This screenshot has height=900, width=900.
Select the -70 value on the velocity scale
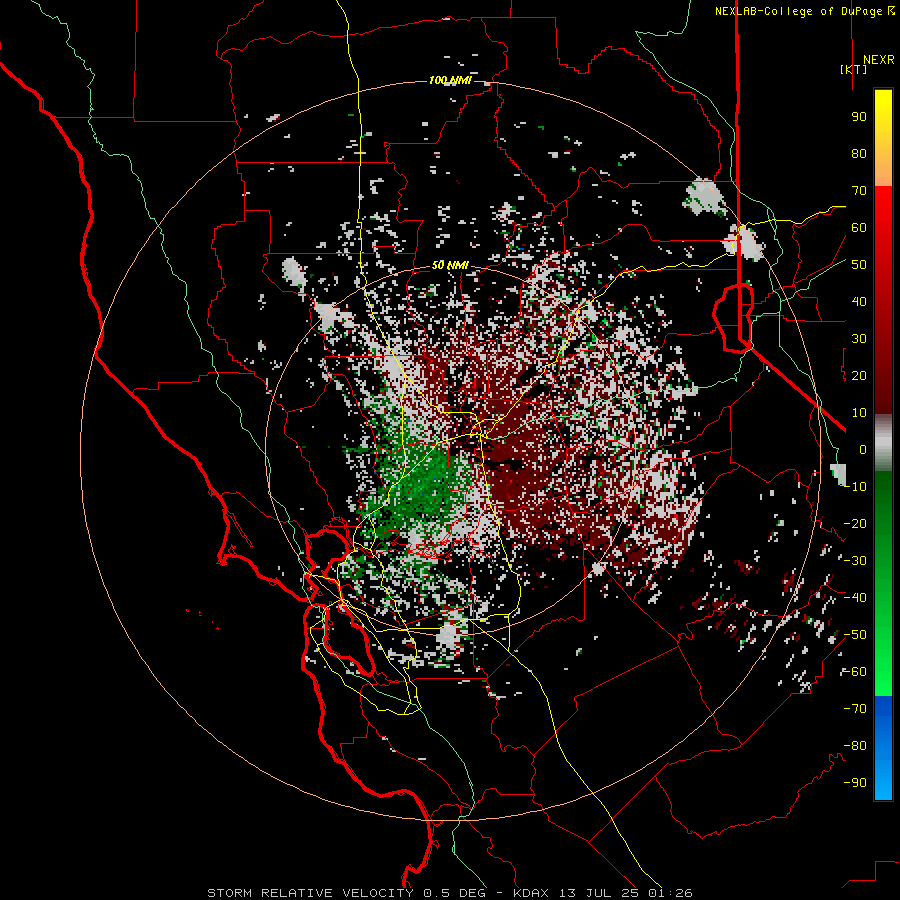click(855, 709)
